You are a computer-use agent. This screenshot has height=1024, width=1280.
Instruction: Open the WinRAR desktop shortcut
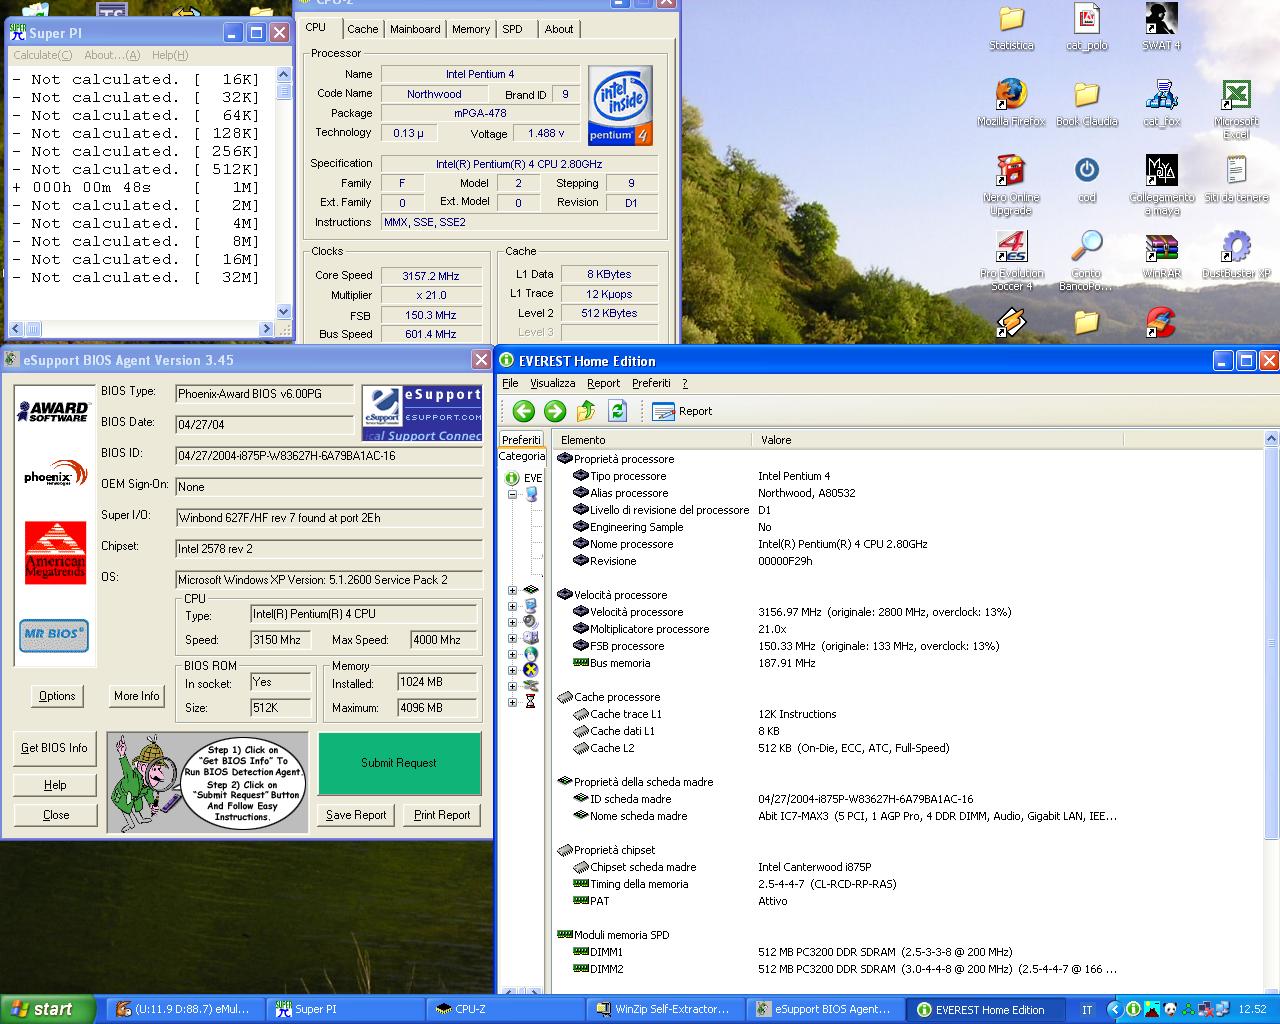click(1161, 255)
